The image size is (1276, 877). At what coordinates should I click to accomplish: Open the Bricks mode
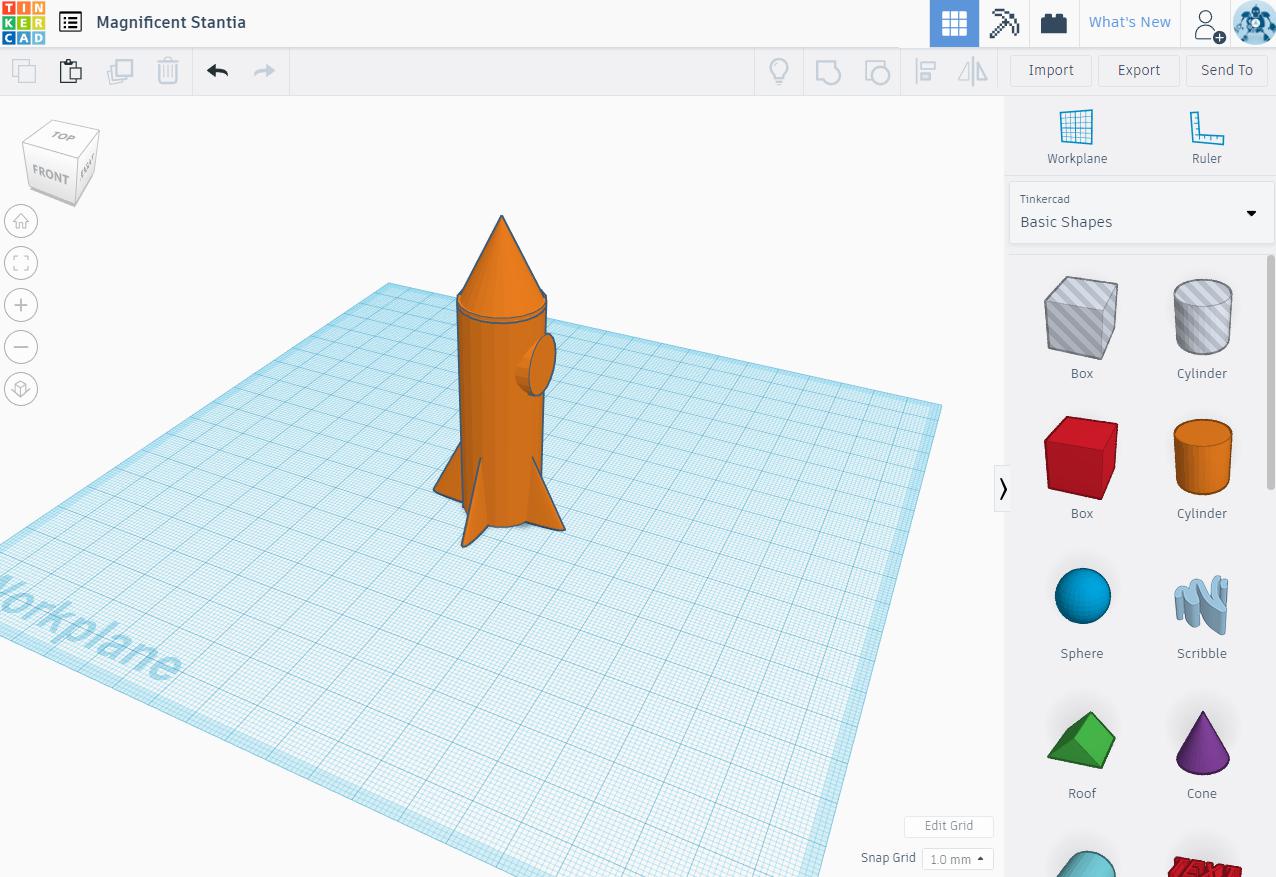tap(1053, 23)
